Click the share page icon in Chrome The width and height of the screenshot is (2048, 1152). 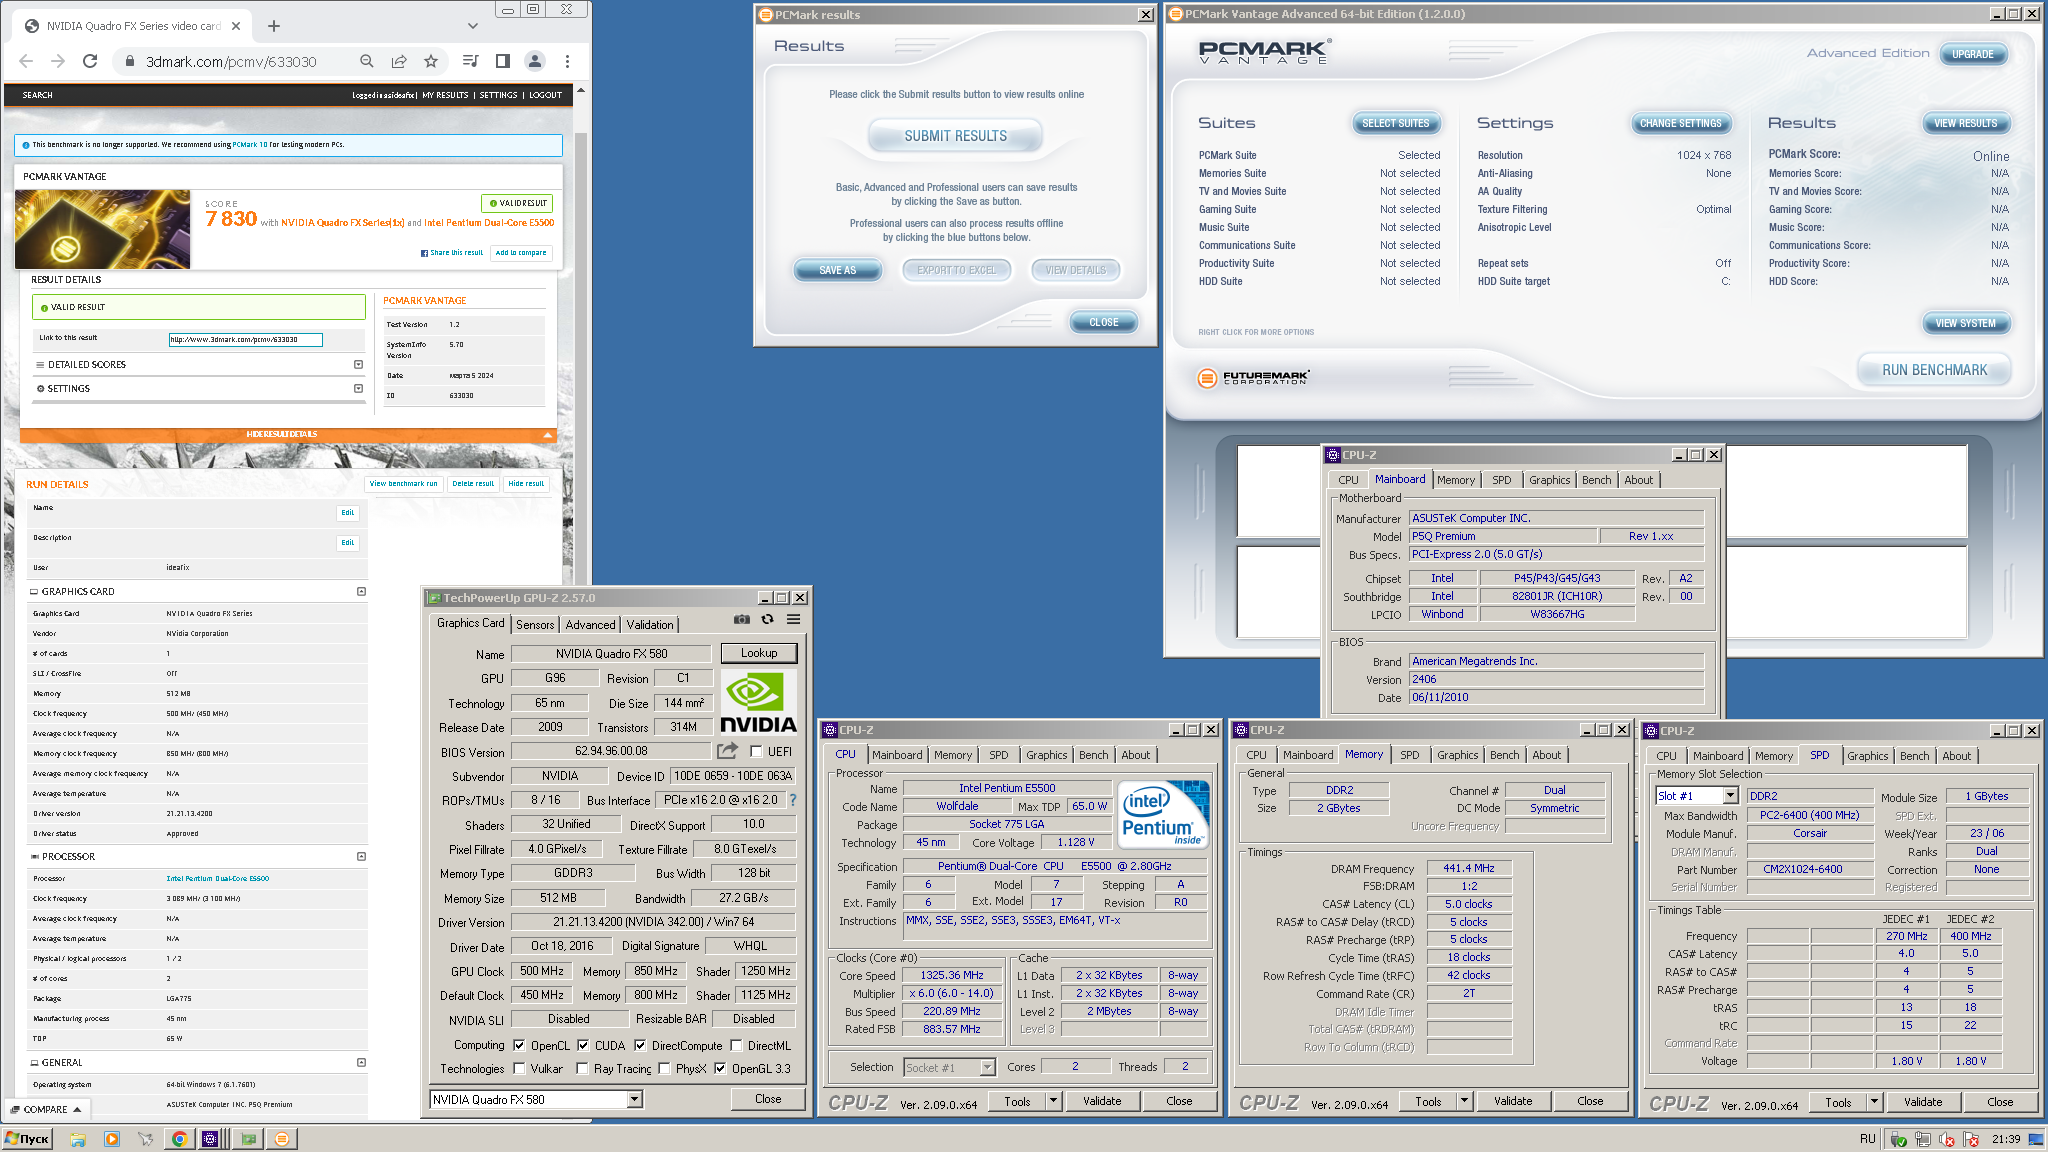click(399, 61)
